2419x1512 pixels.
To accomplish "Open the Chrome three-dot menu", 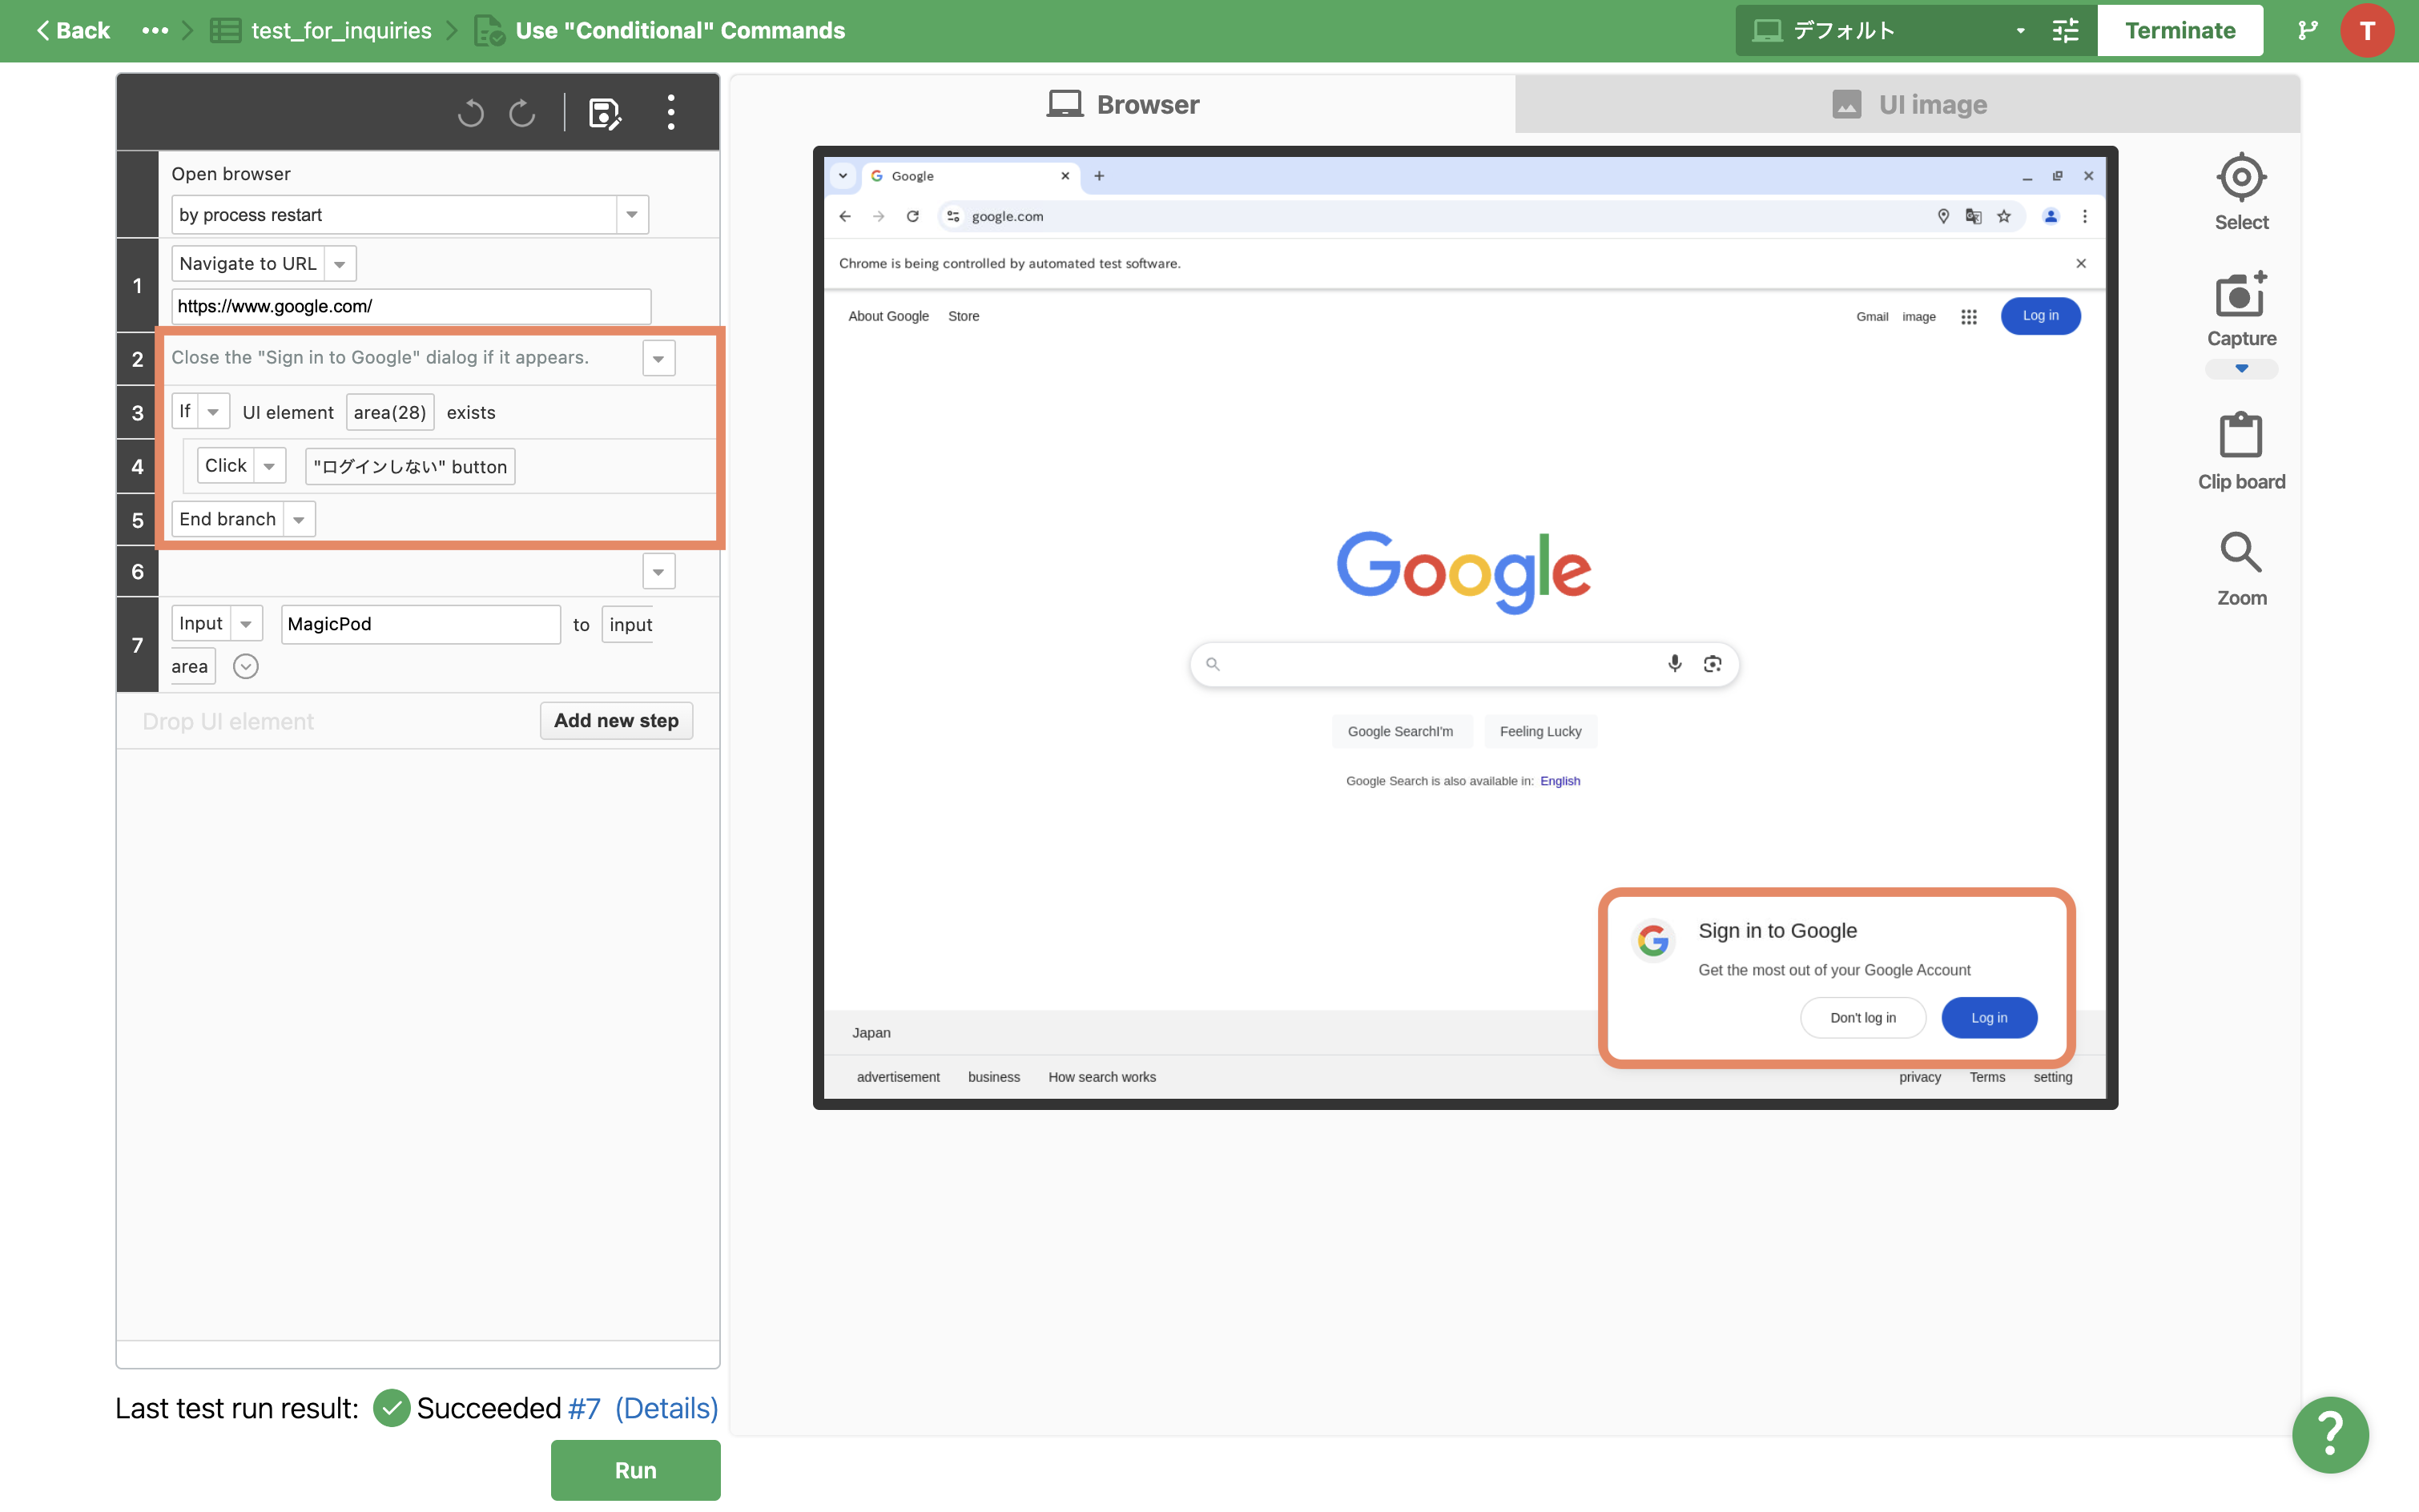I will (x=2084, y=216).
